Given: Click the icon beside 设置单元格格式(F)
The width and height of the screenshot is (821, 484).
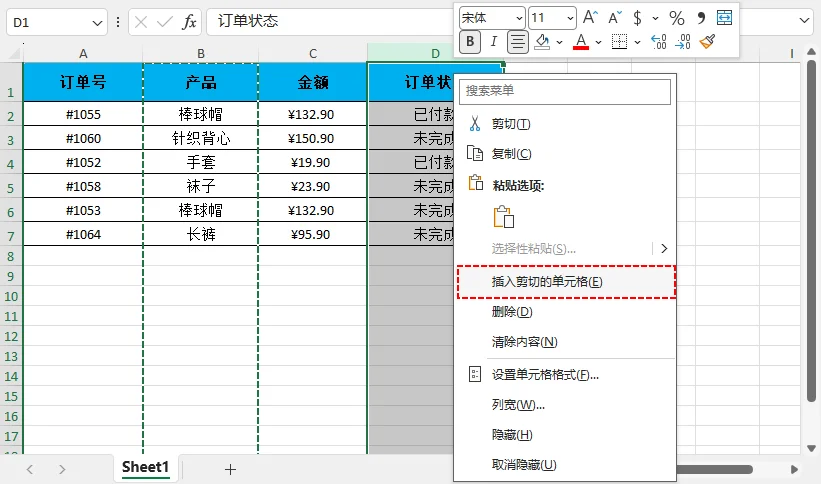Looking at the screenshot, I should pos(475,374).
